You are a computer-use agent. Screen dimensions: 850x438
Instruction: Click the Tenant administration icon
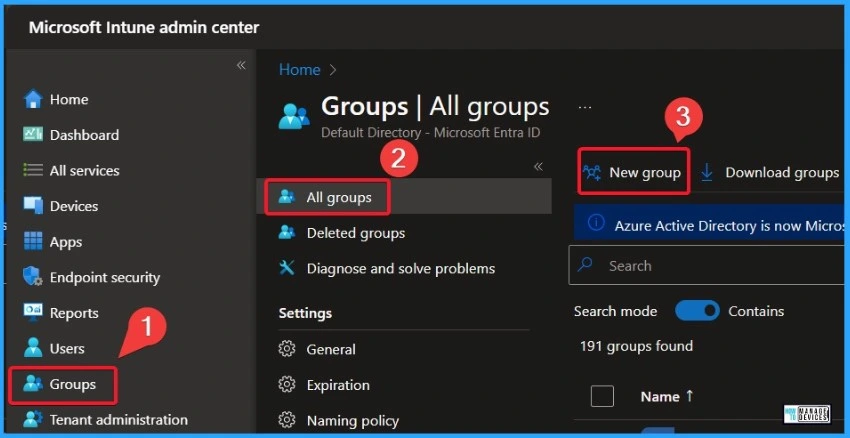pos(33,420)
